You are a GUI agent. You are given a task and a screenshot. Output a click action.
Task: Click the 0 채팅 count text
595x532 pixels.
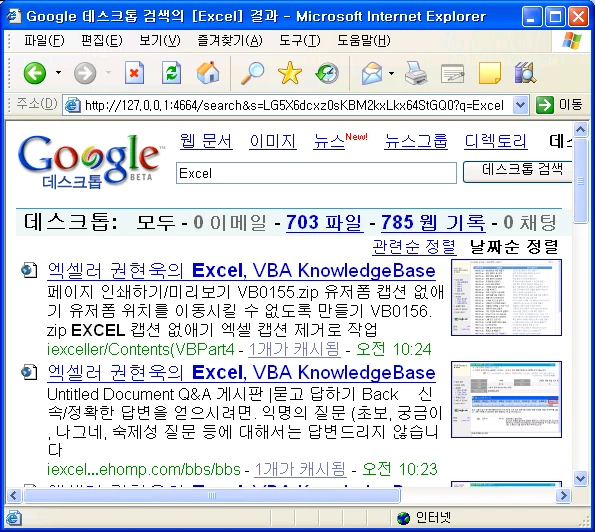[x=530, y=222]
